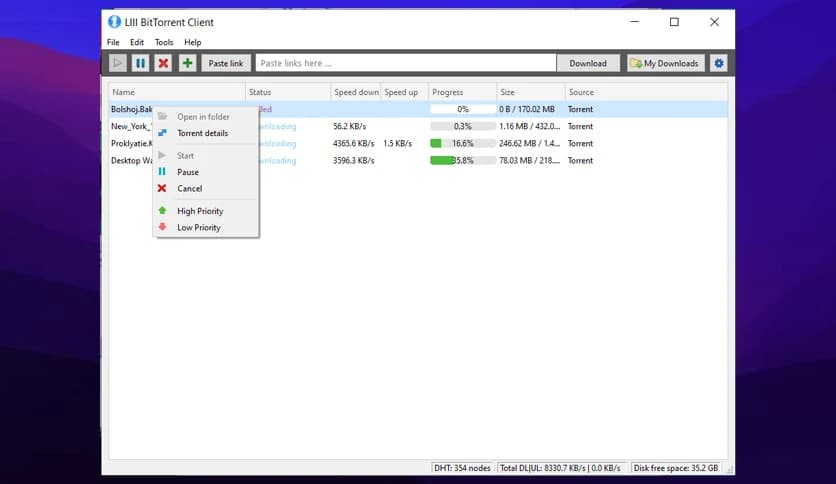Click the 4365.6 KB/s speed cell

tap(353, 143)
